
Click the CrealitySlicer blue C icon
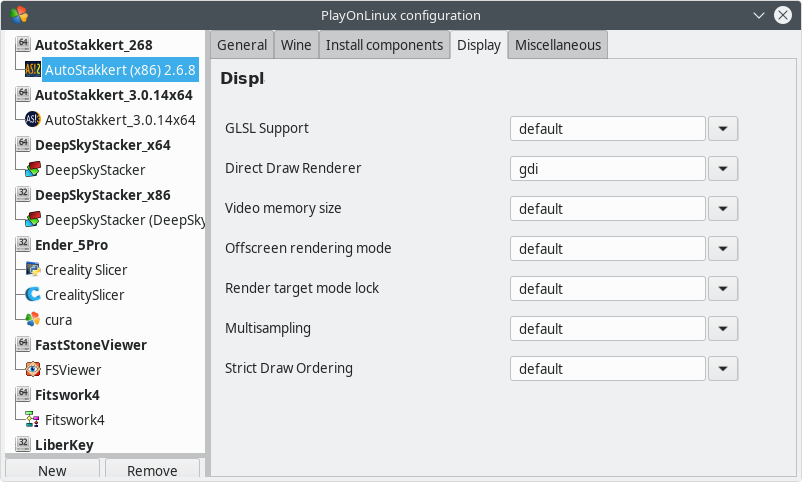pyautogui.click(x=33, y=294)
